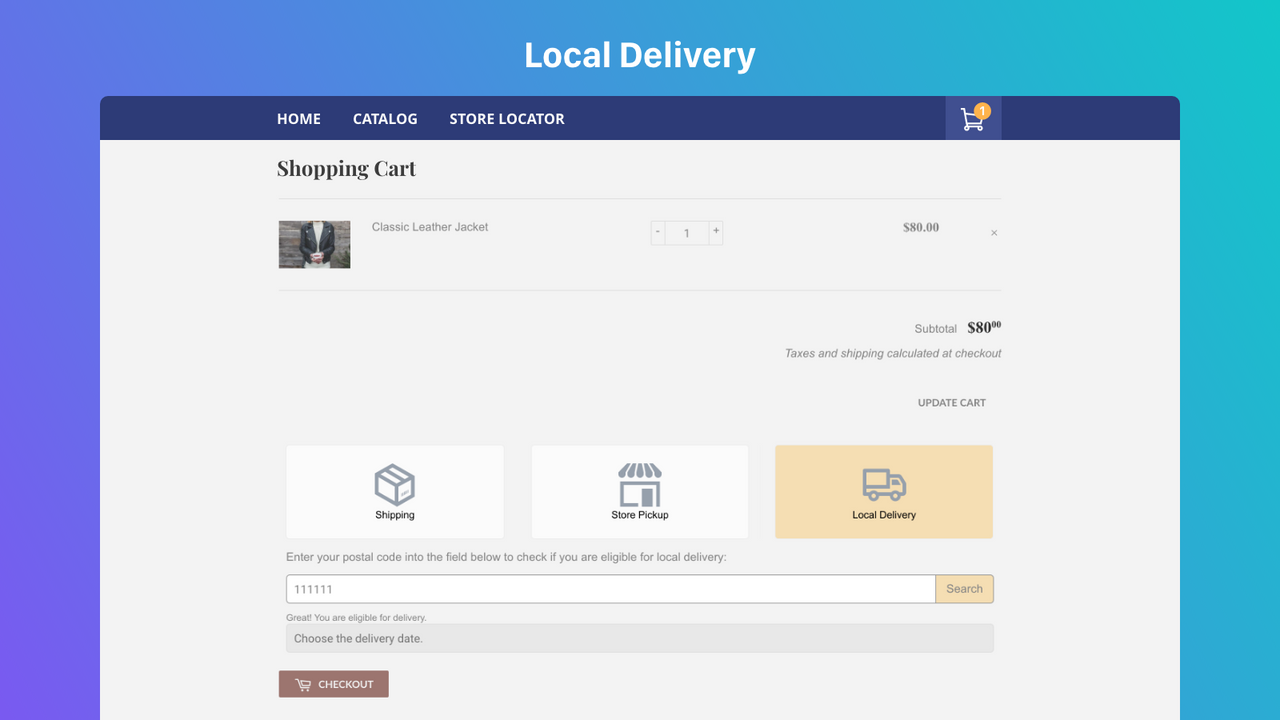Decrease jacket quantity with the minus stepper
The height and width of the screenshot is (720, 1280).
[x=657, y=231]
